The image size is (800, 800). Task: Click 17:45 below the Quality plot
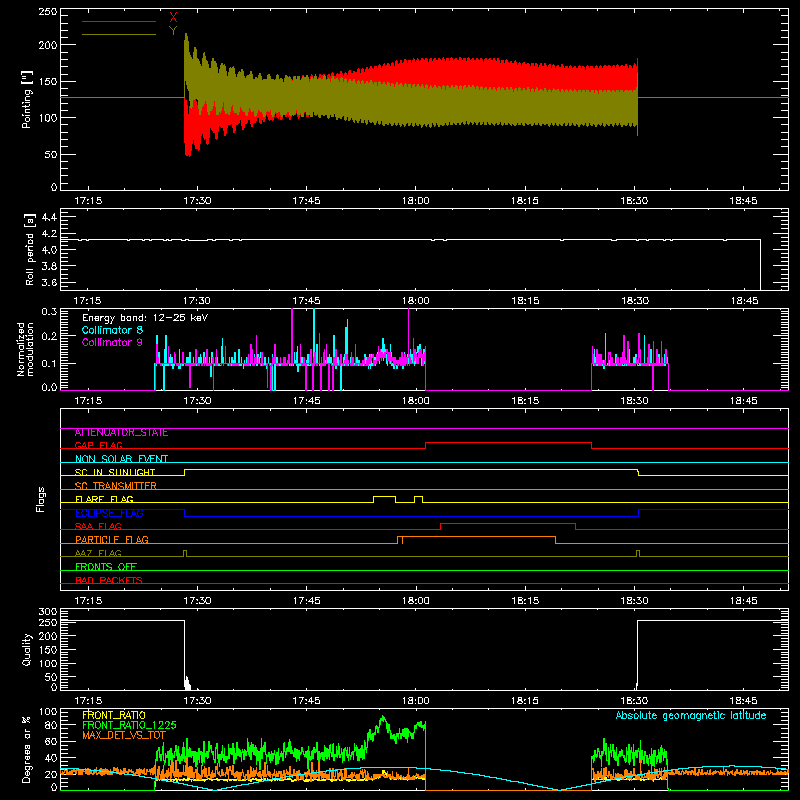(x=306, y=701)
